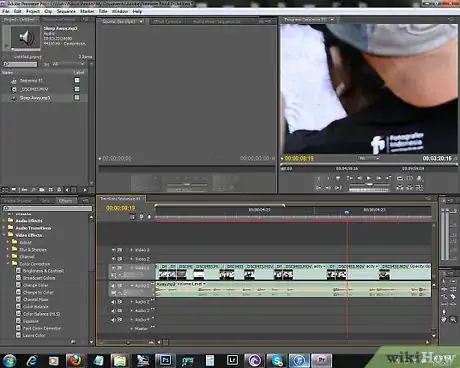Click the Sleep Away.mp3 audio file icon
This screenshot has height=368, width=460.
coord(14,98)
